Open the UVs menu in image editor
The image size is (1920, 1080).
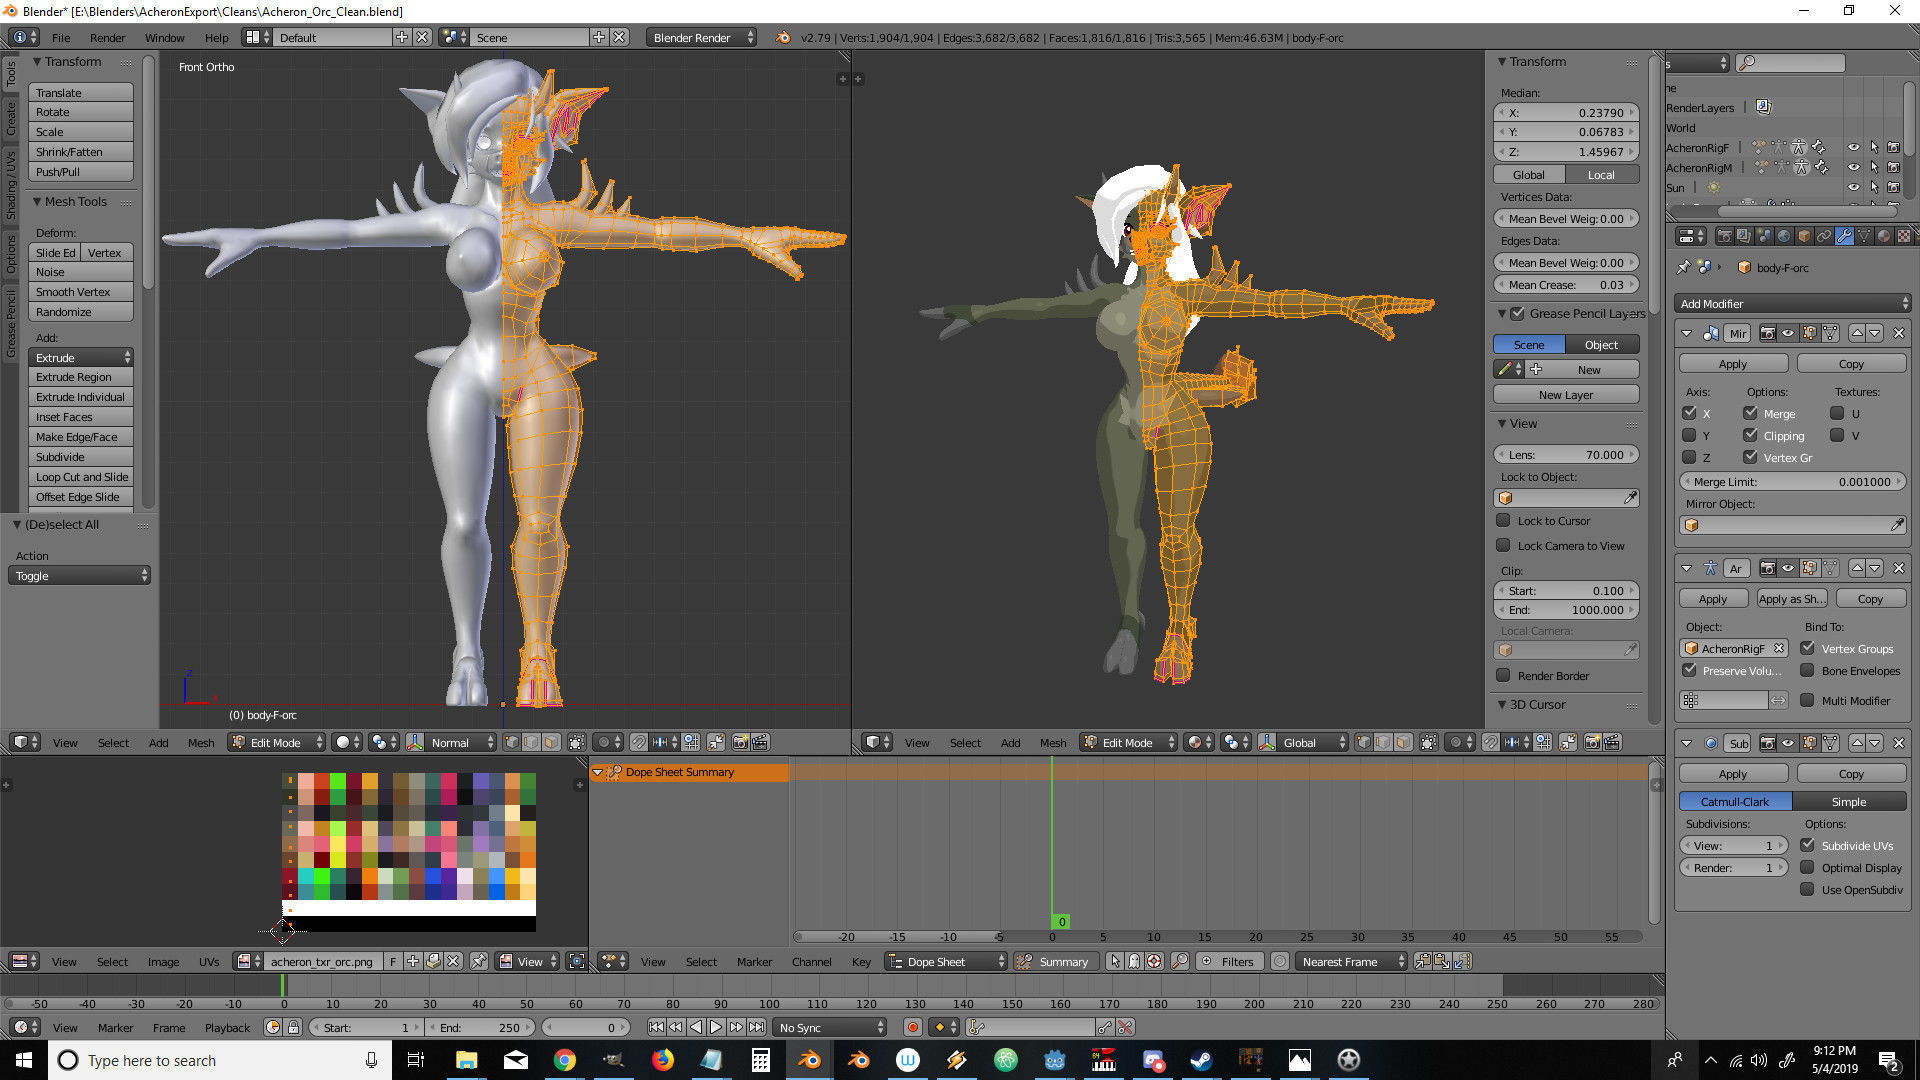tap(208, 961)
